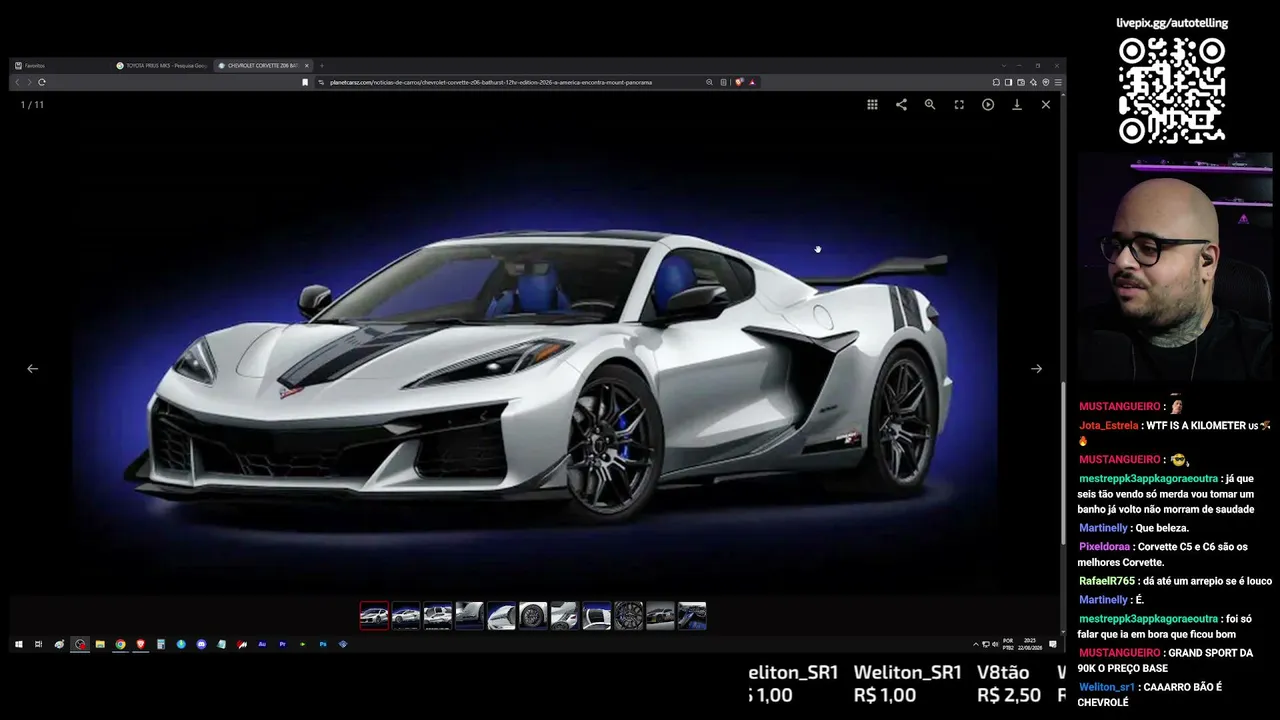The image size is (1280, 720).
Task: Open Task View on the taskbar
Action: coord(38,644)
